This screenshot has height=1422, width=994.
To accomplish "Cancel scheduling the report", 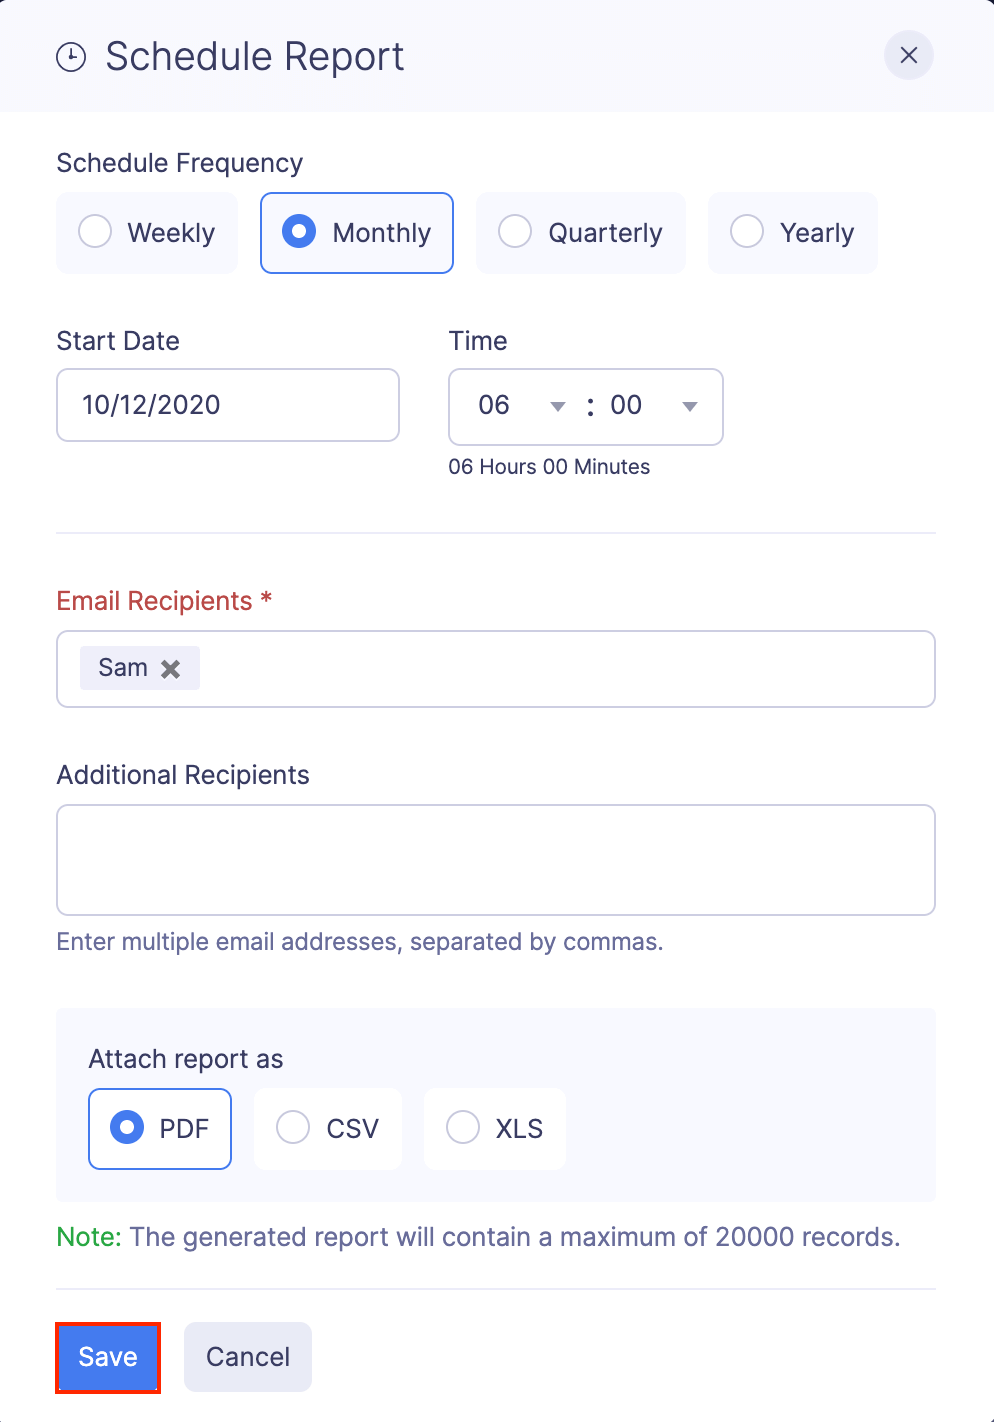I will tap(248, 1357).
